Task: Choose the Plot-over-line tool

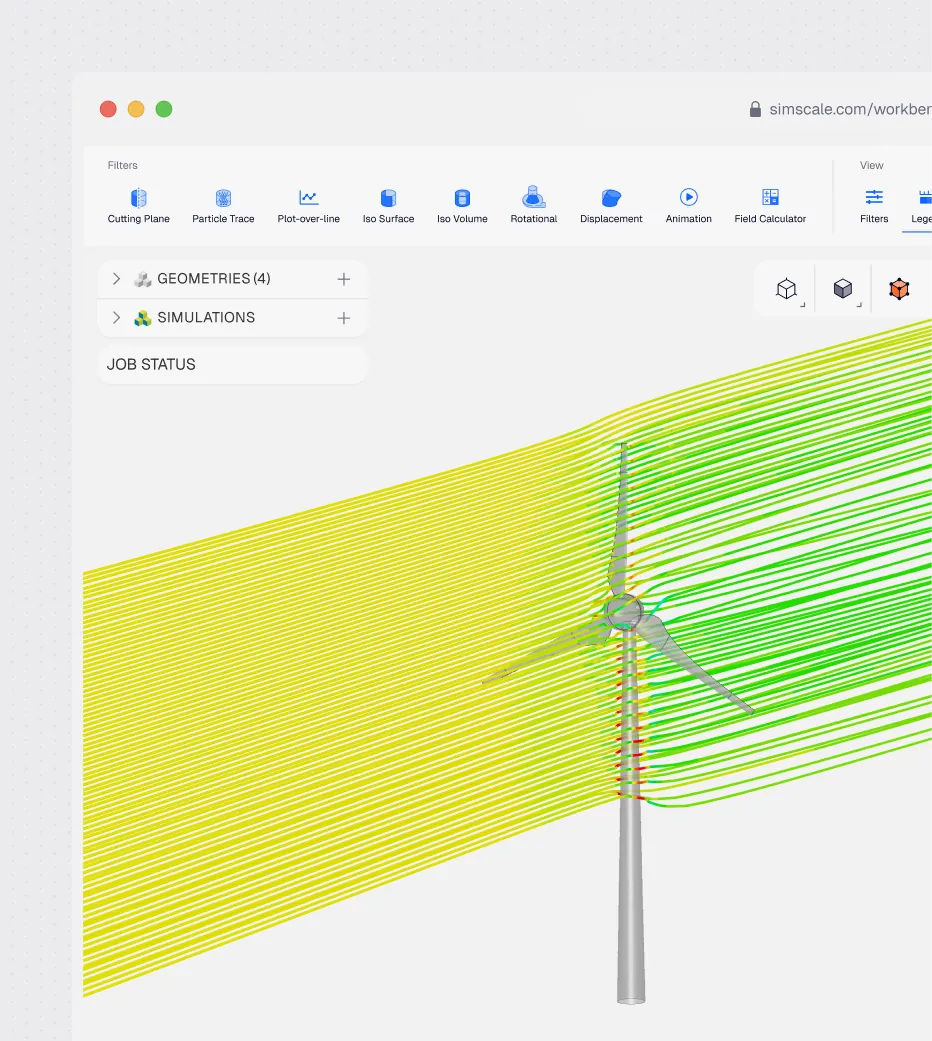Action: (x=309, y=206)
